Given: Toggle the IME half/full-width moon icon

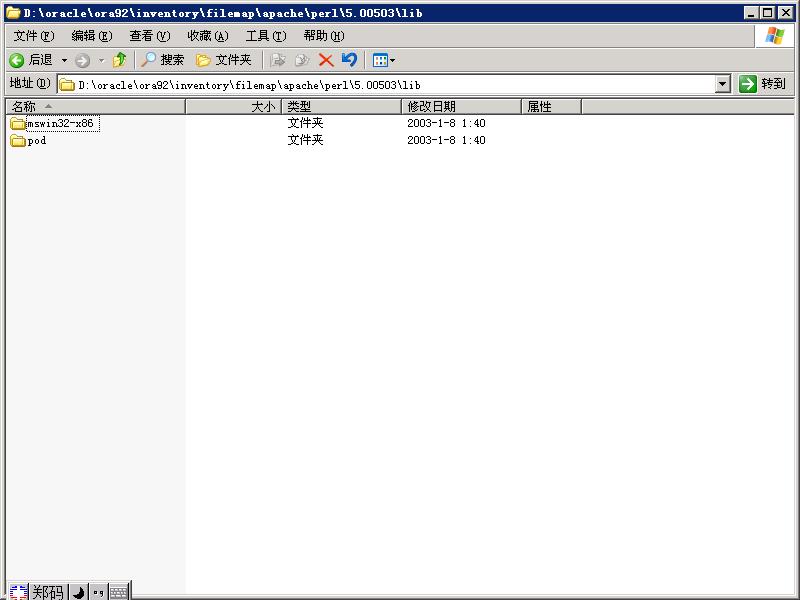Looking at the screenshot, I should point(79,592).
